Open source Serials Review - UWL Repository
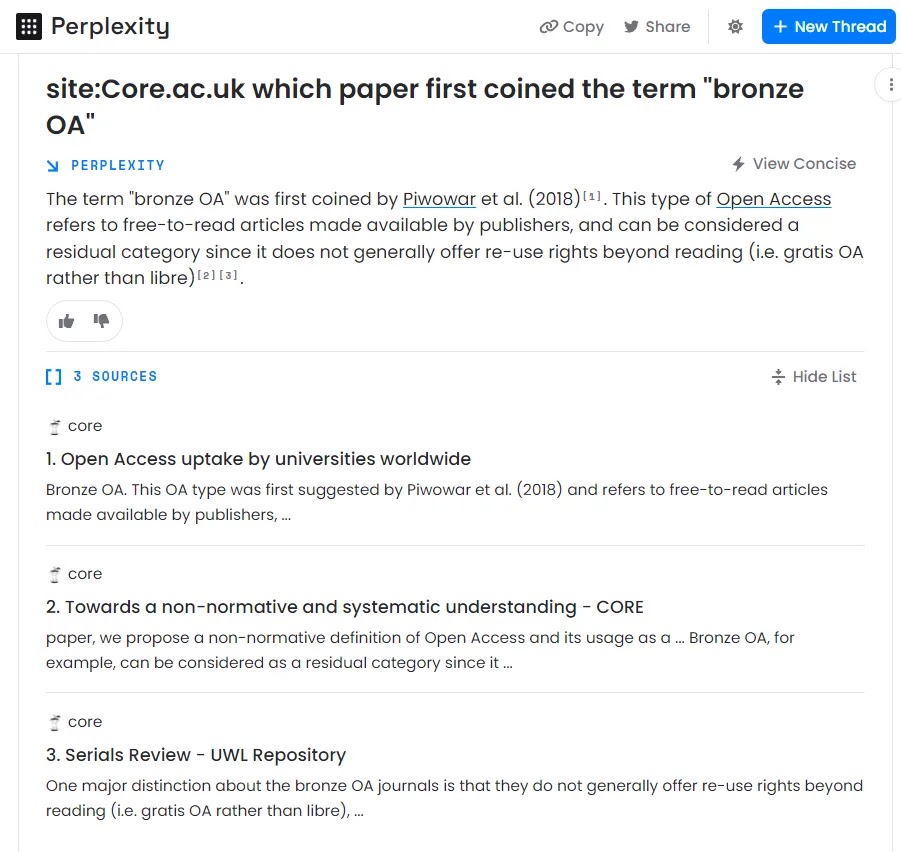 196,755
